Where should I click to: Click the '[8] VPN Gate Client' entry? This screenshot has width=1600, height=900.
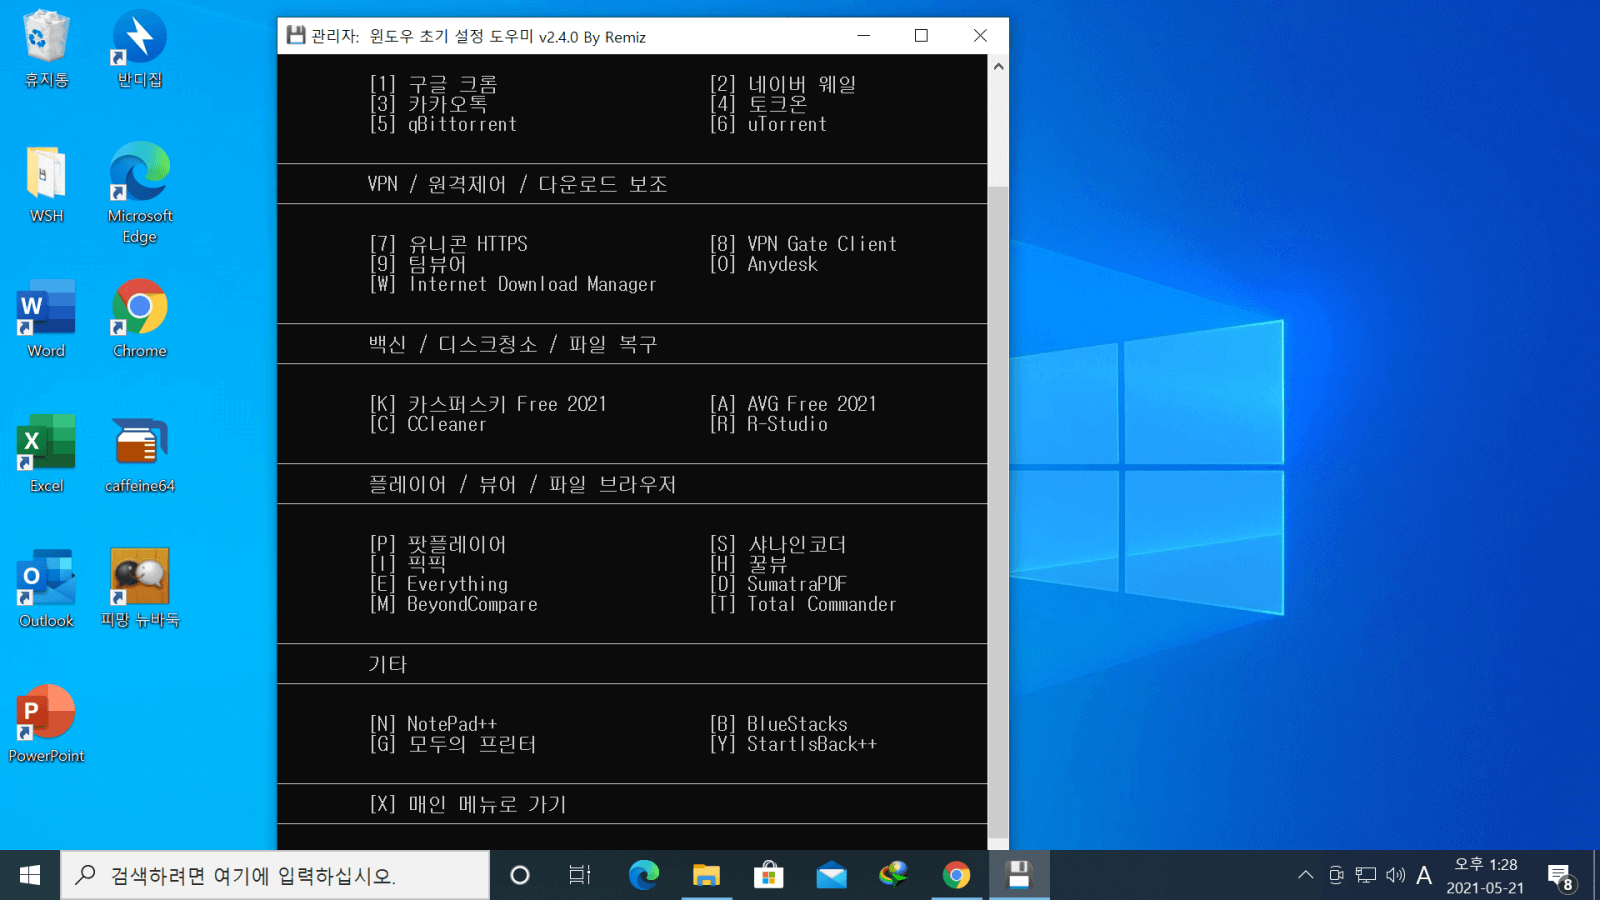point(803,244)
